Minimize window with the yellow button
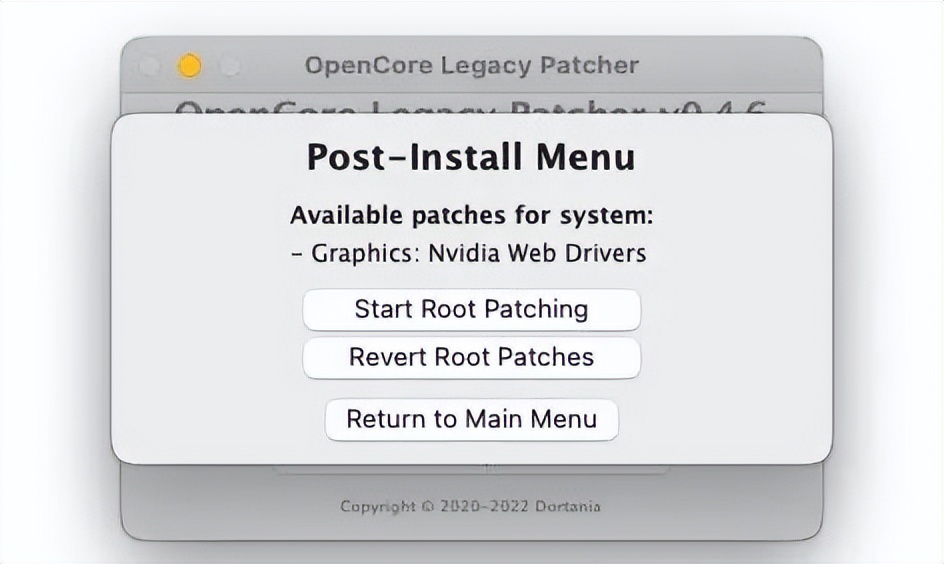This screenshot has width=944, height=564. 189,66
